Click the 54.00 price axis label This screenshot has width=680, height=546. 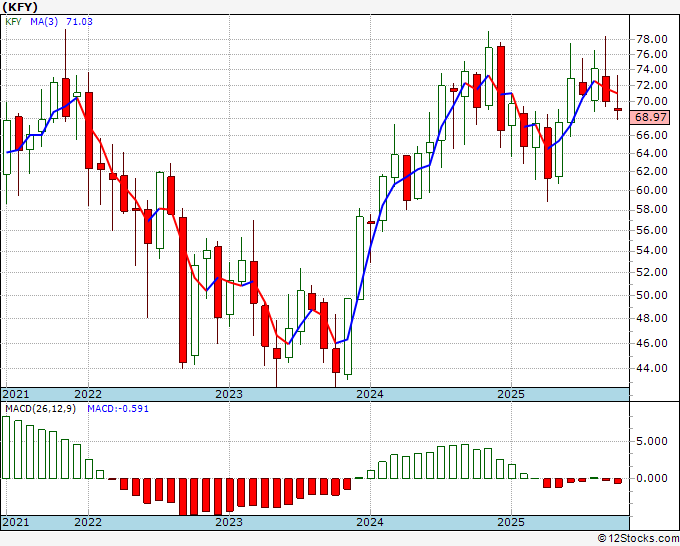click(x=651, y=250)
